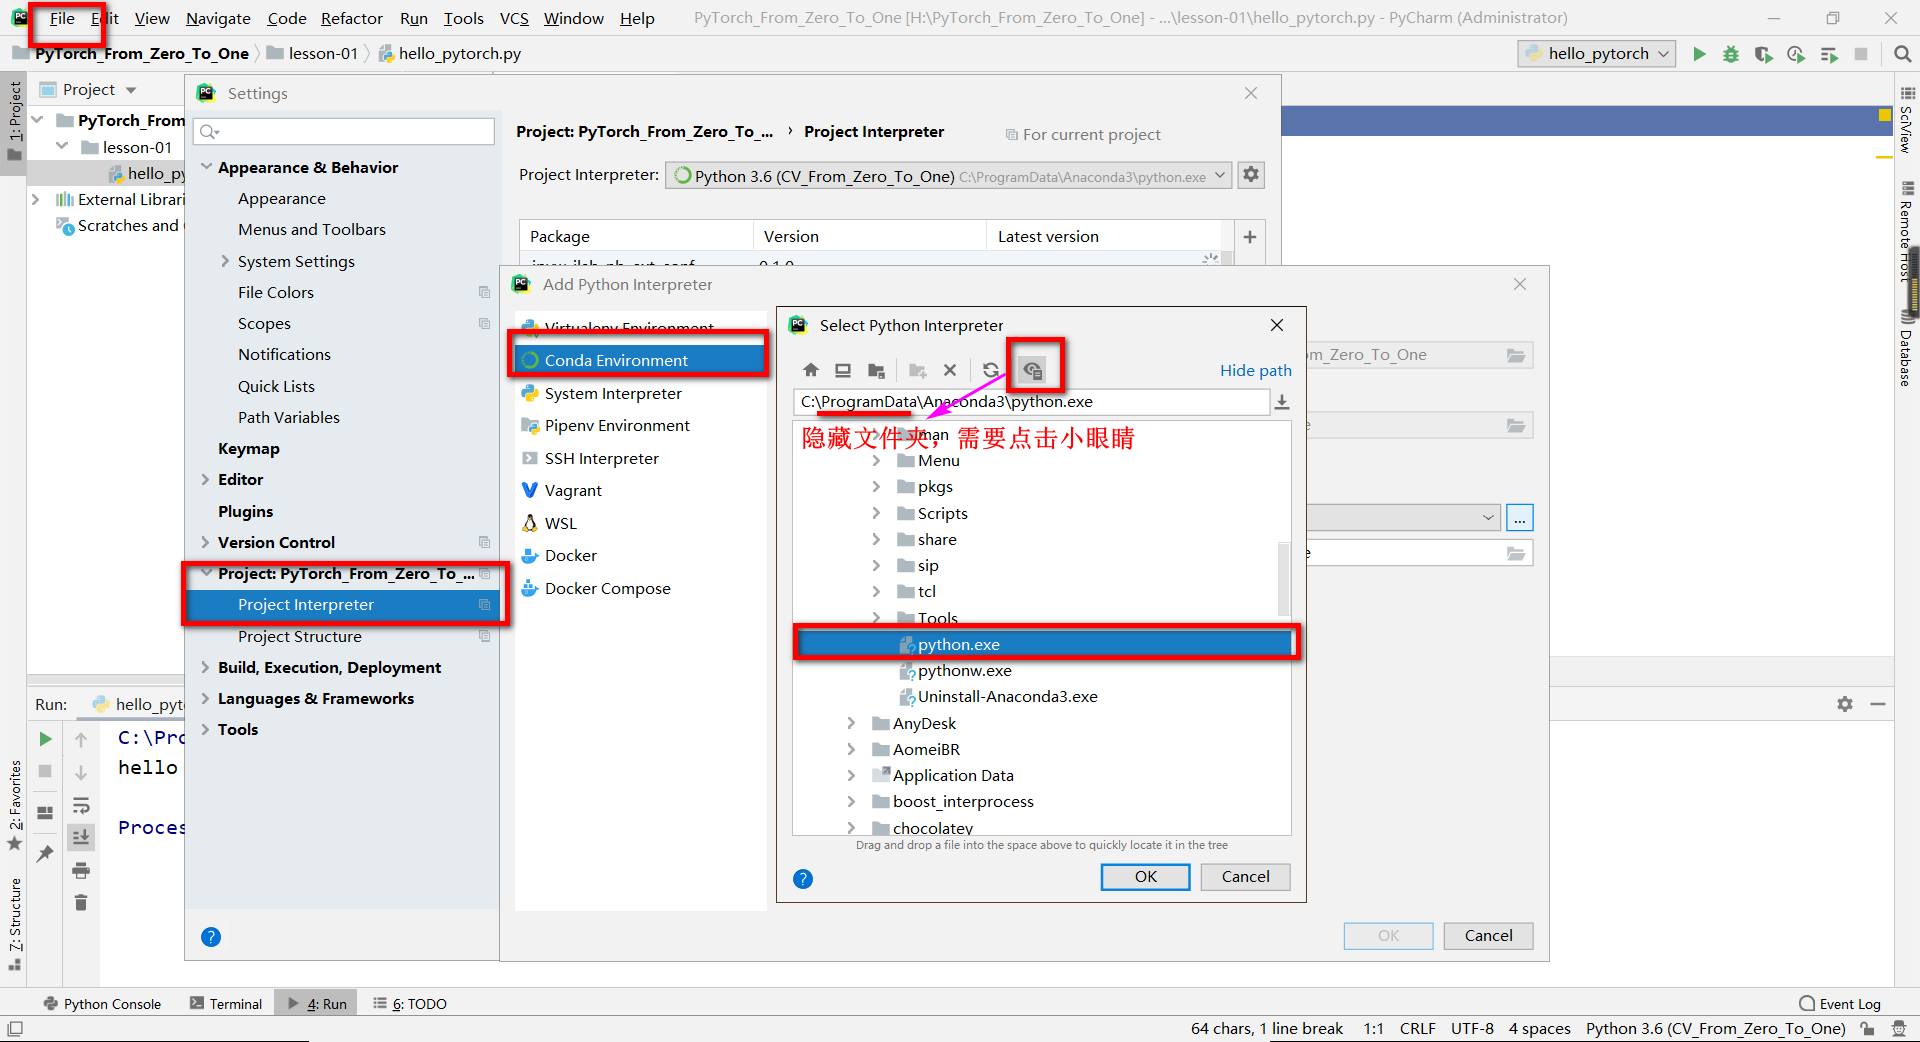Choose SSH Interpreter option
The width and height of the screenshot is (1920, 1042).
point(601,459)
